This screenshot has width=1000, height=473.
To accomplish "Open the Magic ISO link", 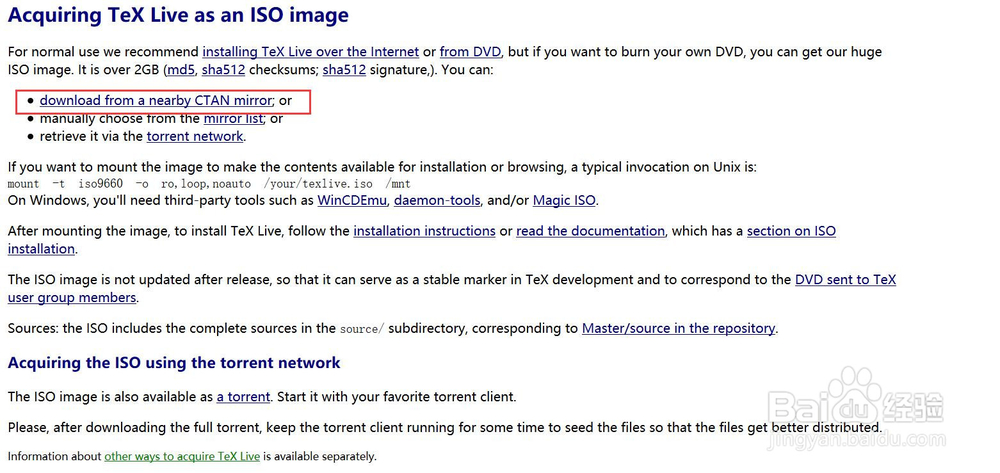I will [564, 201].
